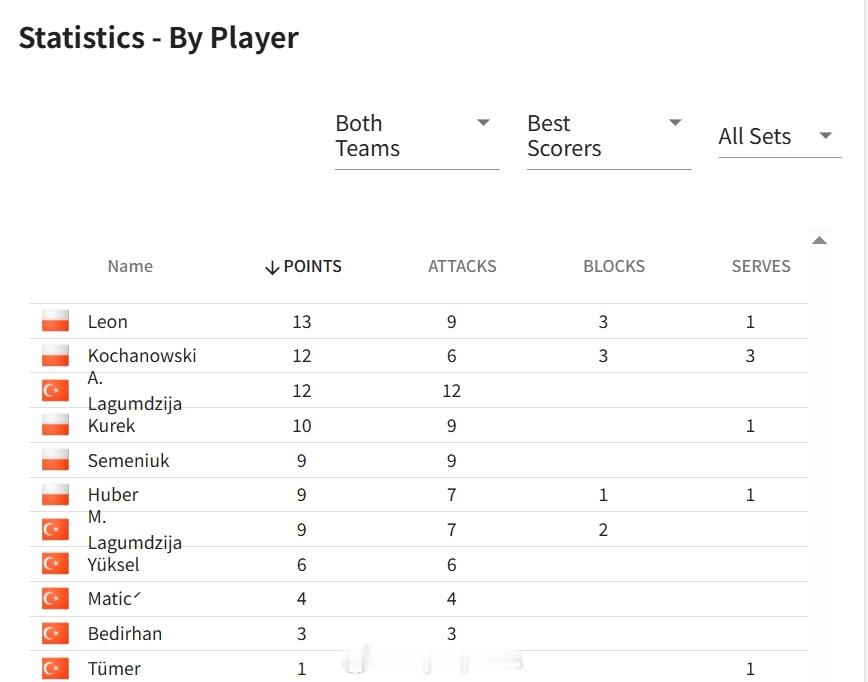
Task: Click Turkey flag icon beside Bedirhan
Action: click(x=55, y=633)
